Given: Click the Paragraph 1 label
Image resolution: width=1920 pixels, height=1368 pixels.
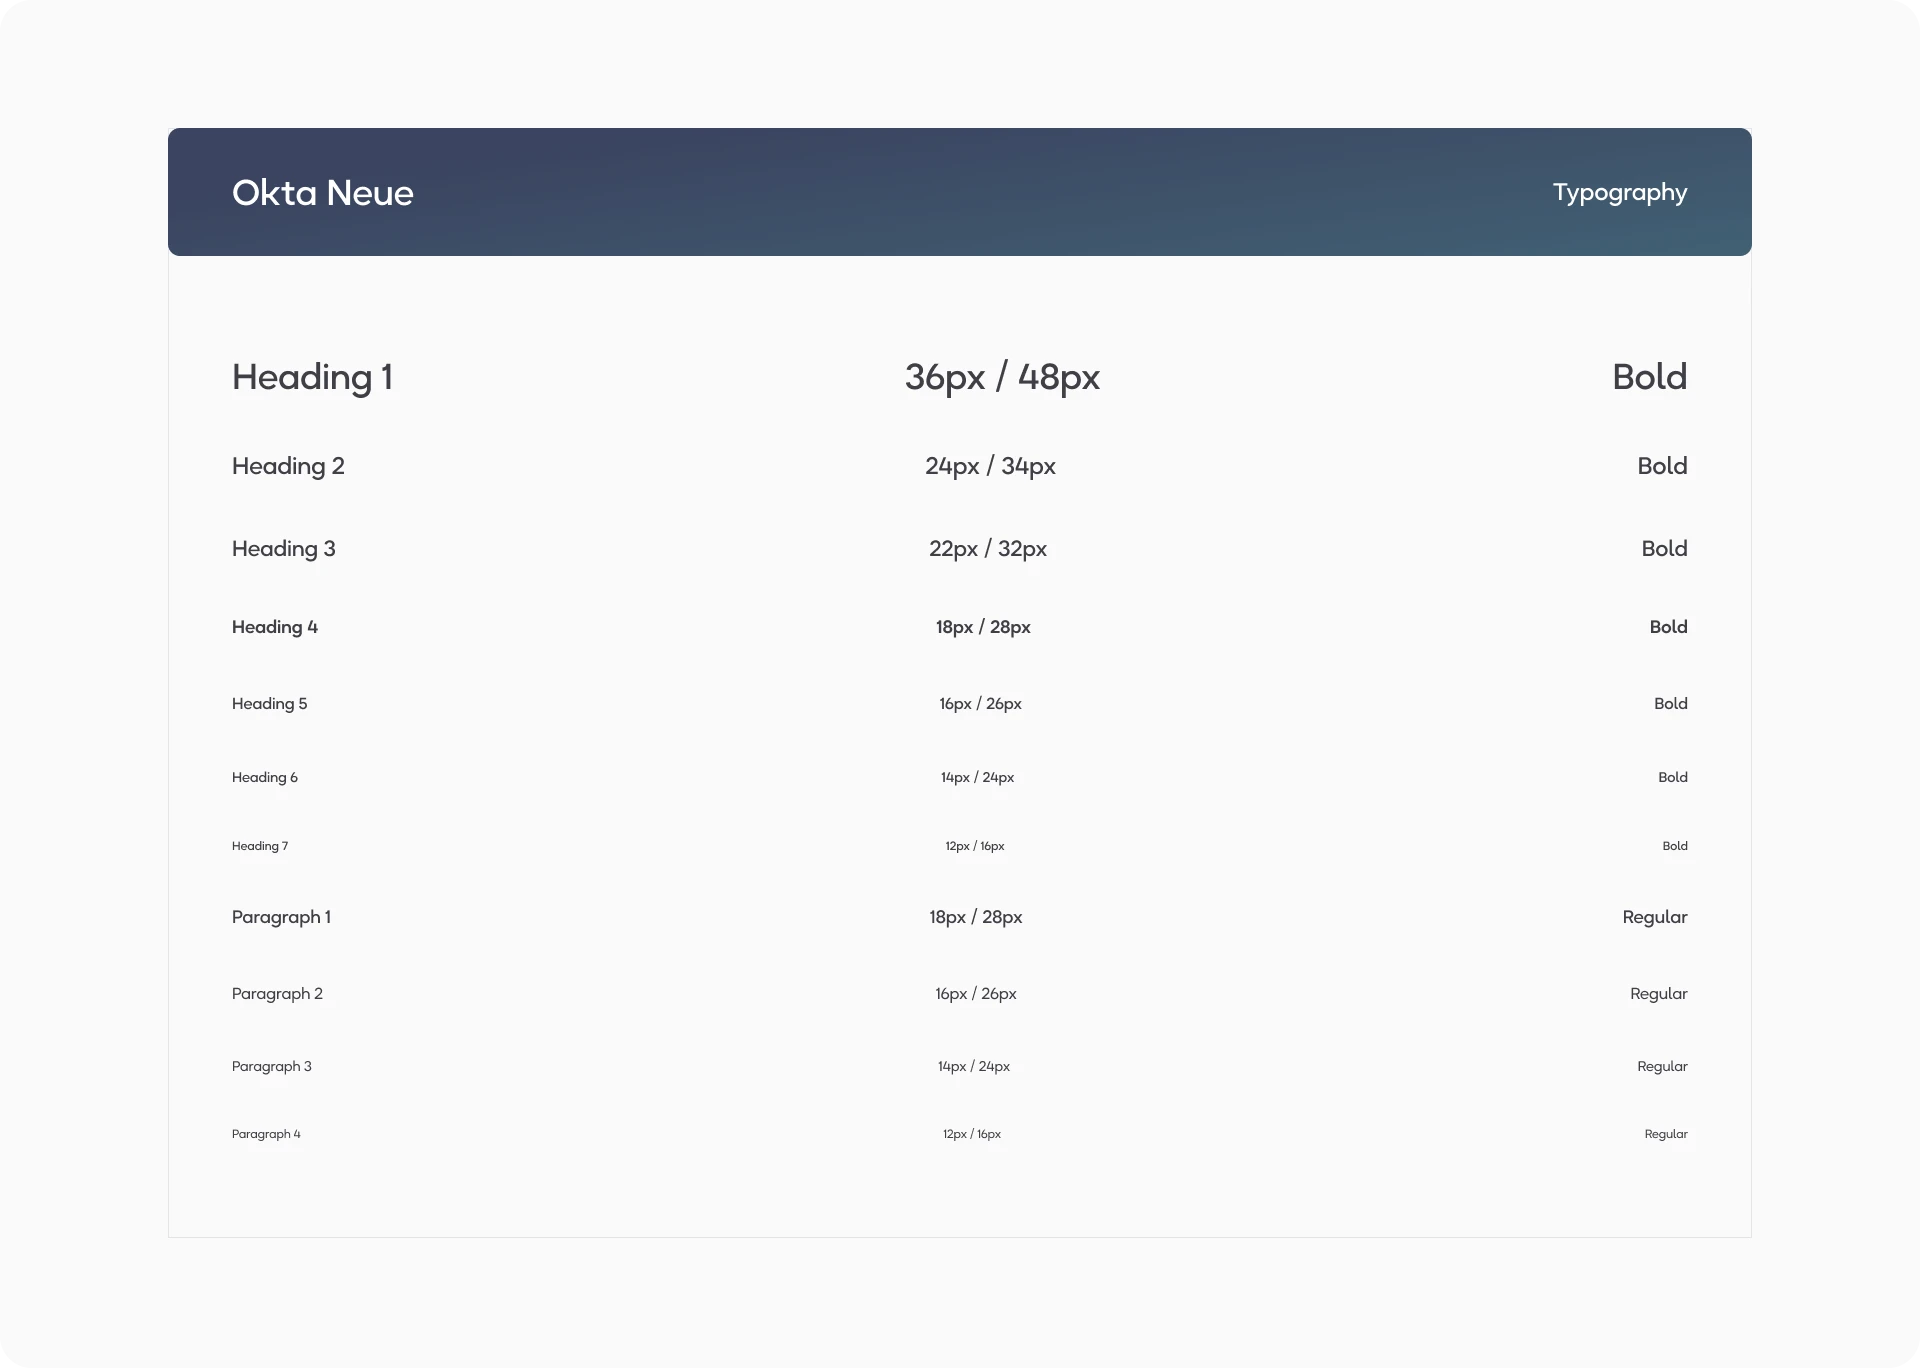Looking at the screenshot, I should (x=281, y=917).
